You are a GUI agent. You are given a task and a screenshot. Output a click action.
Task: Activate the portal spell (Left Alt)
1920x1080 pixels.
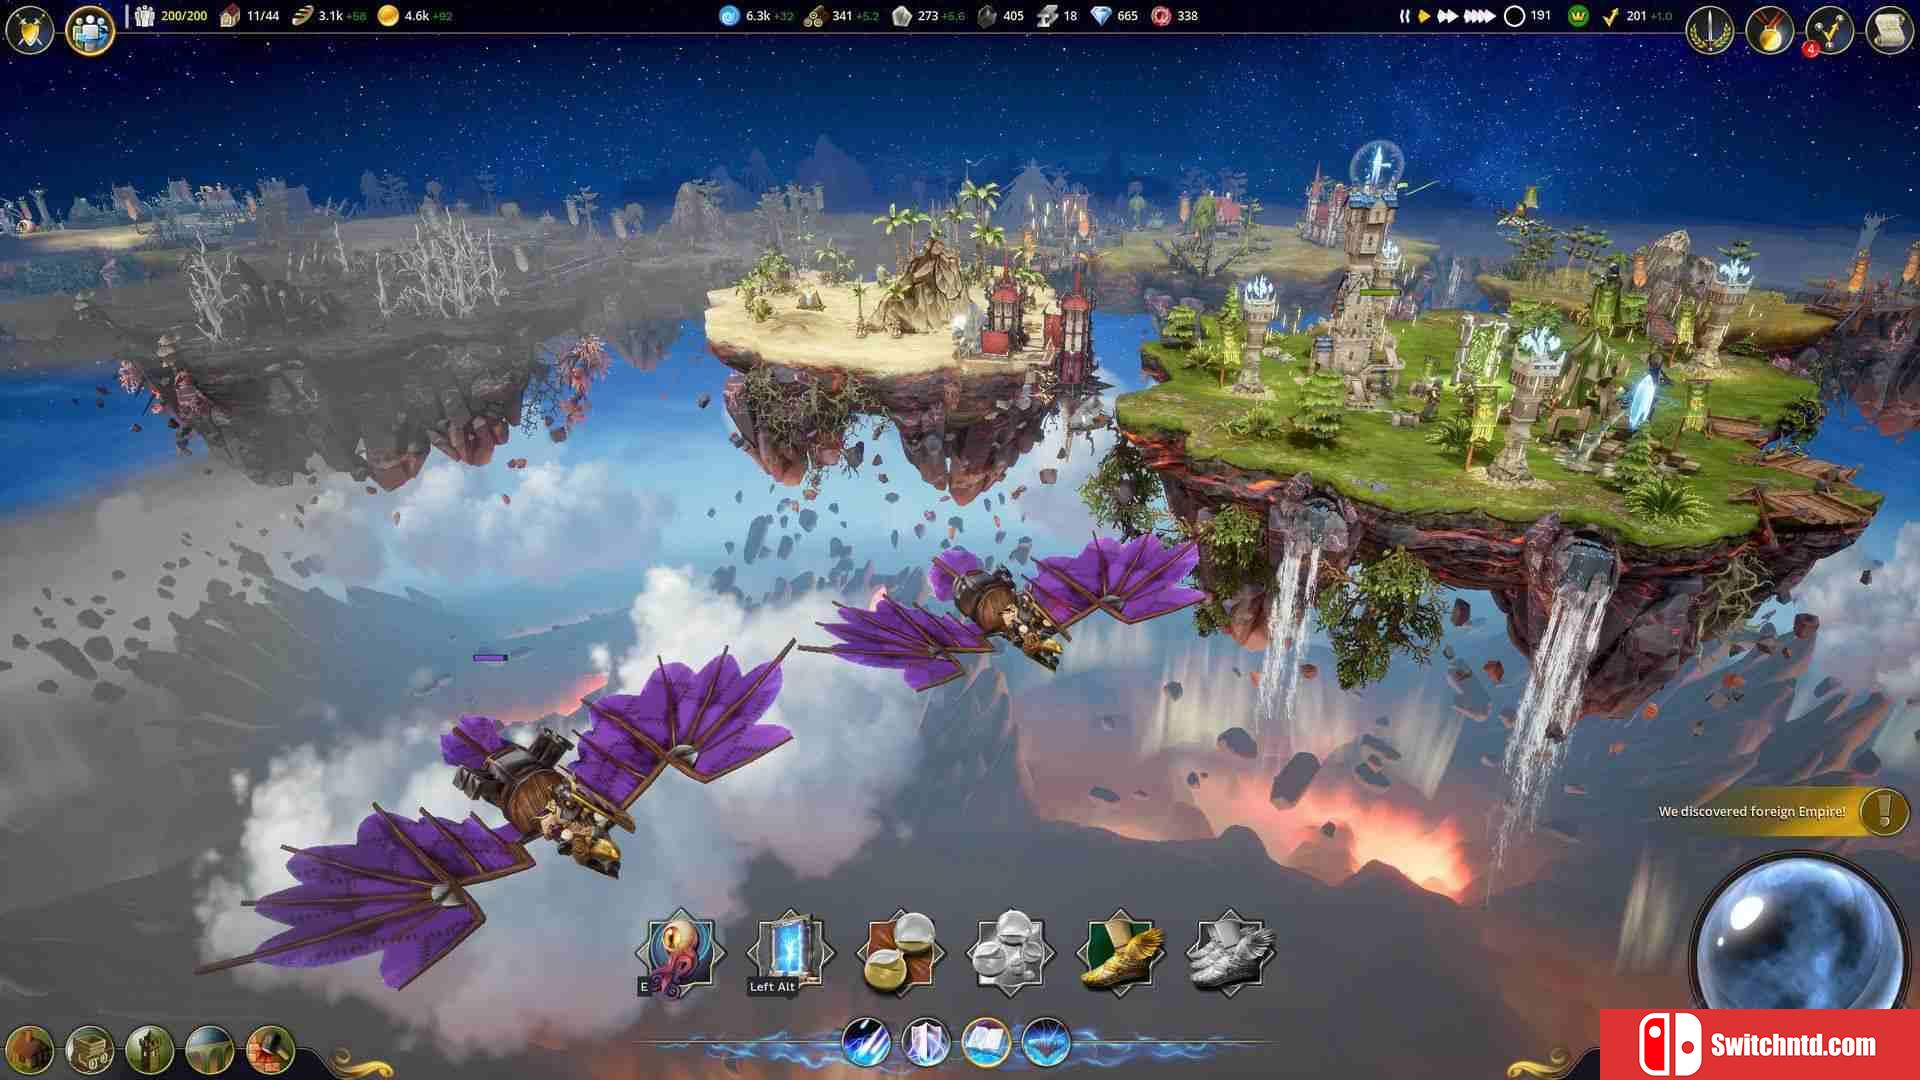(x=790, y=951)
